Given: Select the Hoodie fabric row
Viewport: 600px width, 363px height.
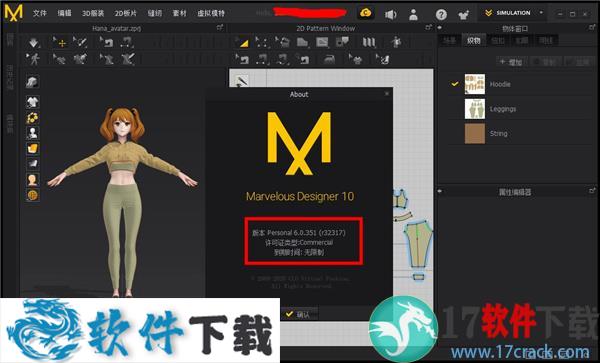Looking at the screenshot, I should [520, 84].
